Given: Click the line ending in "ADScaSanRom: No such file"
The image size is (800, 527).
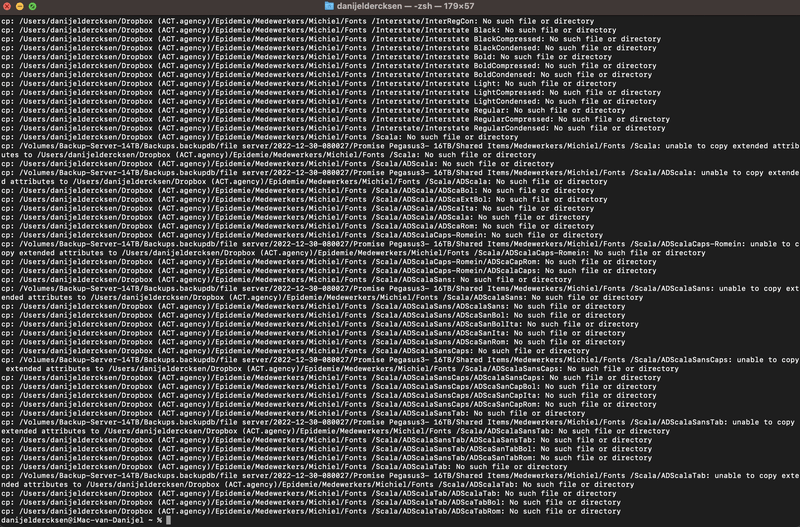Looking at the screenshot, I should point(313,342).
